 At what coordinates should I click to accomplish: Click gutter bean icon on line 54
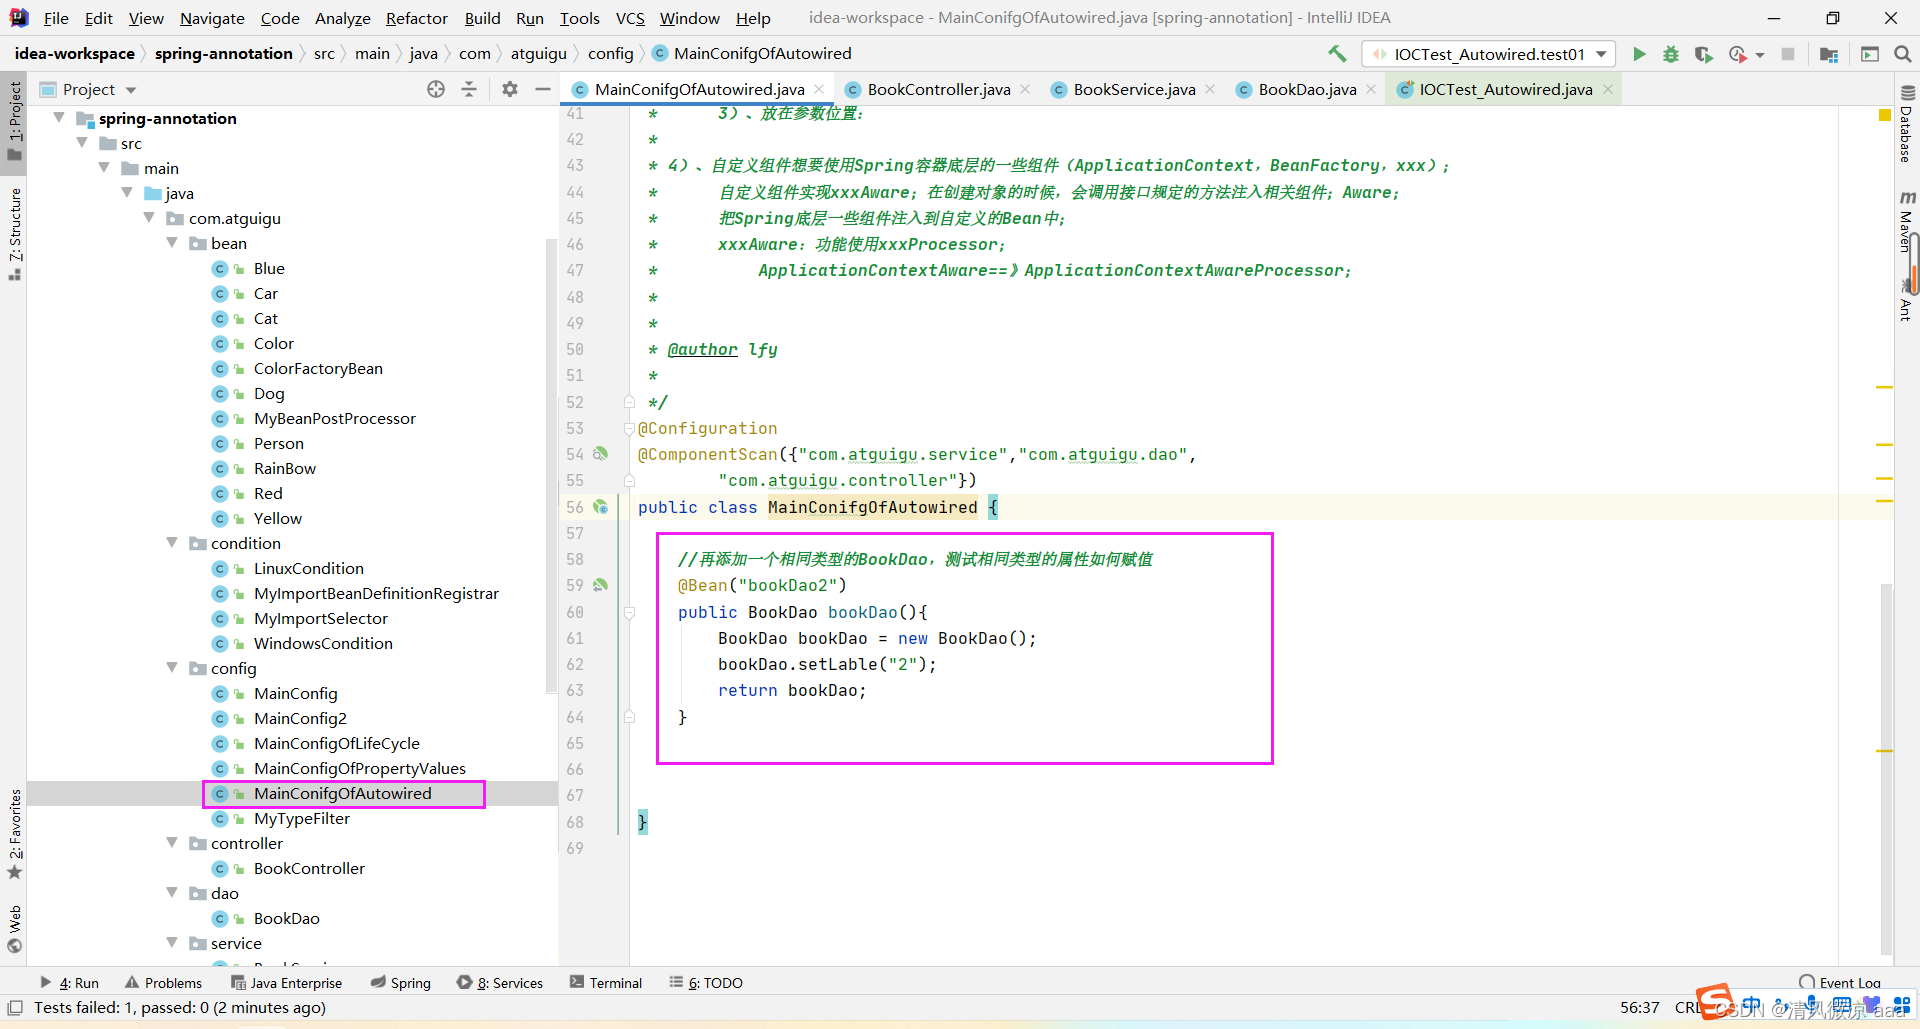(x=600, y=454)
